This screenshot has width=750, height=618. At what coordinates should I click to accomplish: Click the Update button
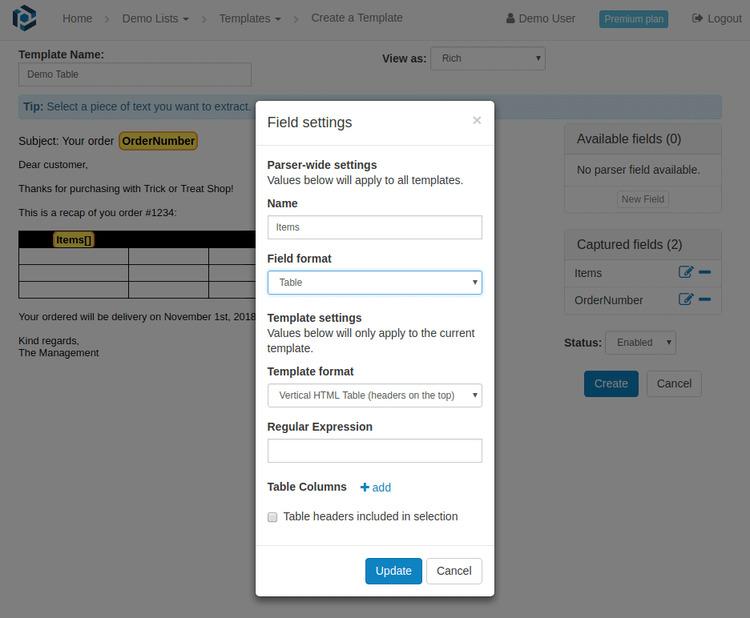(393, 571)
